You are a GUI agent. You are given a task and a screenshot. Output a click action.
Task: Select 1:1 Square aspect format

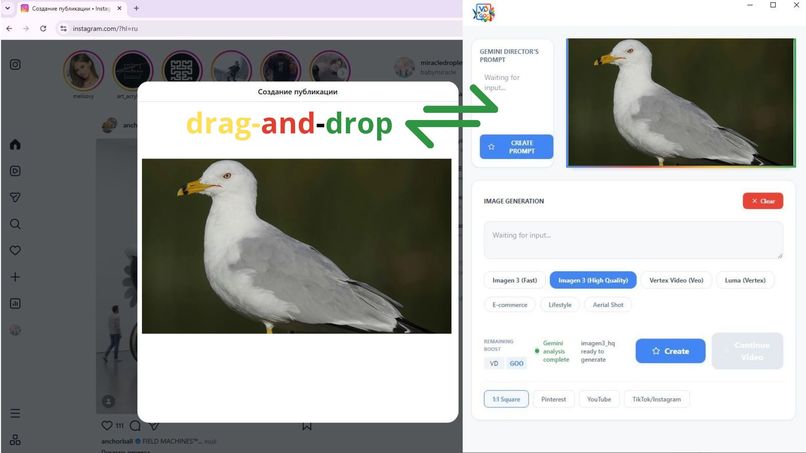point(506,399)
